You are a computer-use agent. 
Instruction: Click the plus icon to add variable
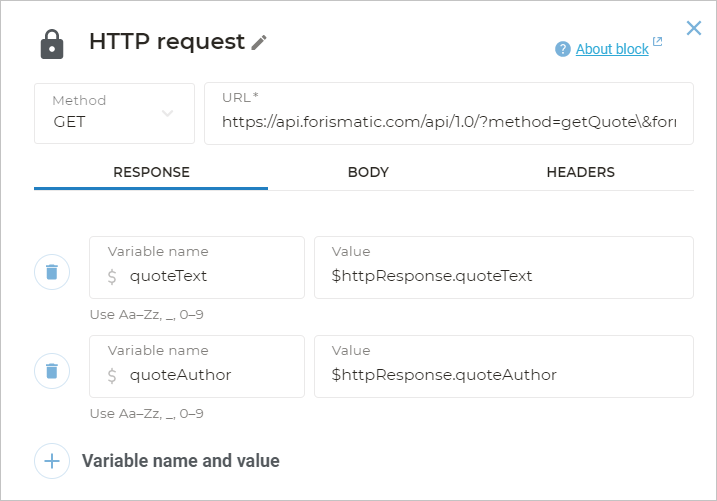[52, 461]
